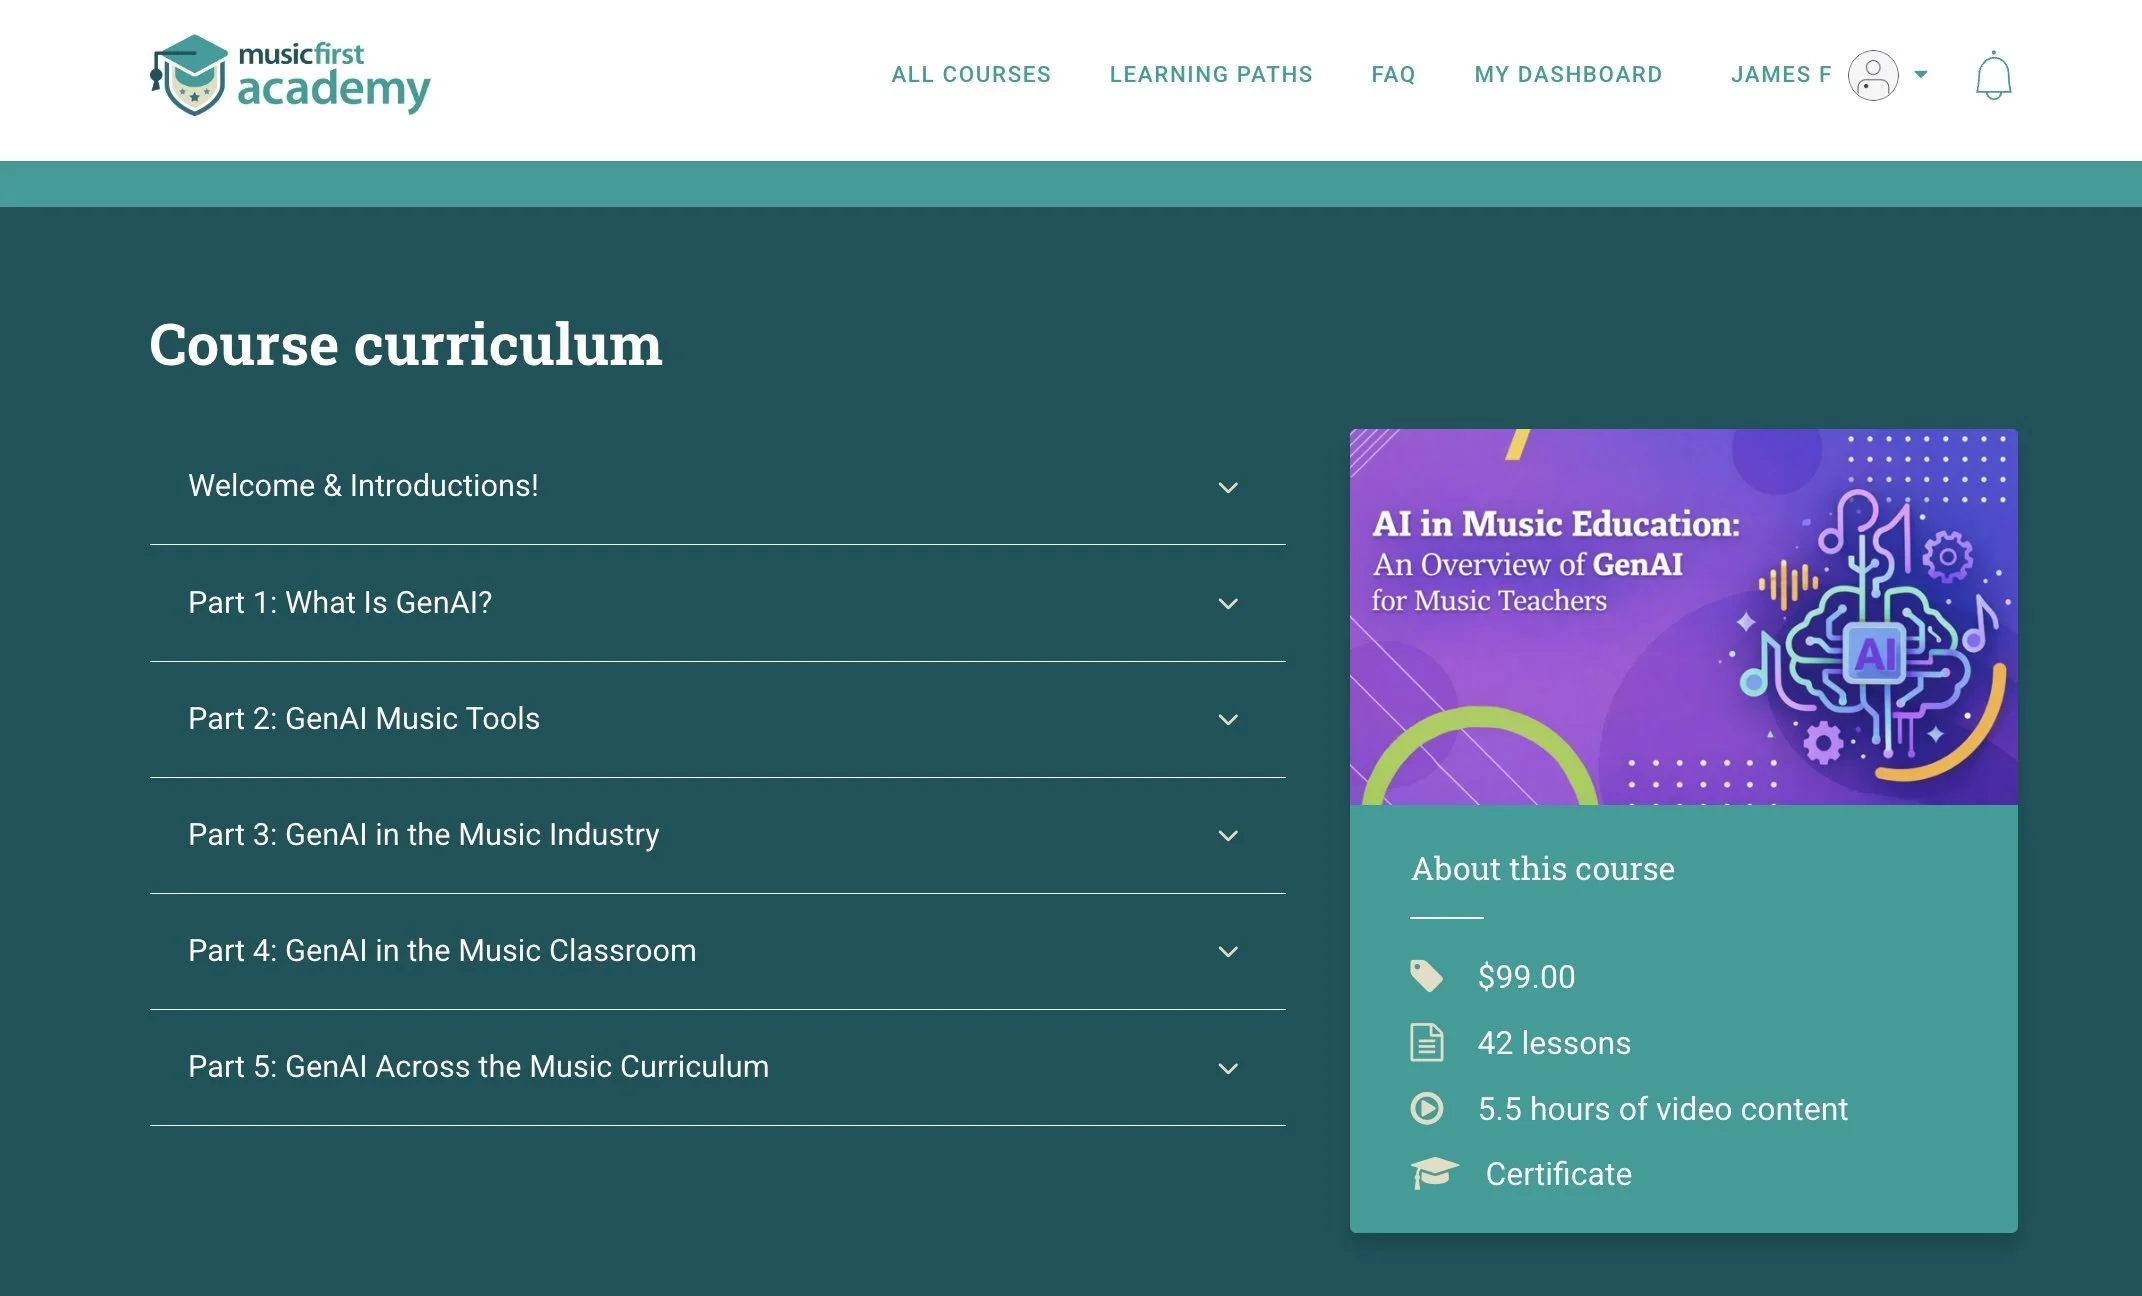Expand Part 2: GenAI Music Tools chevron
Image resolution: width=2142 pixels, height=1296 pixels.
1228,719
